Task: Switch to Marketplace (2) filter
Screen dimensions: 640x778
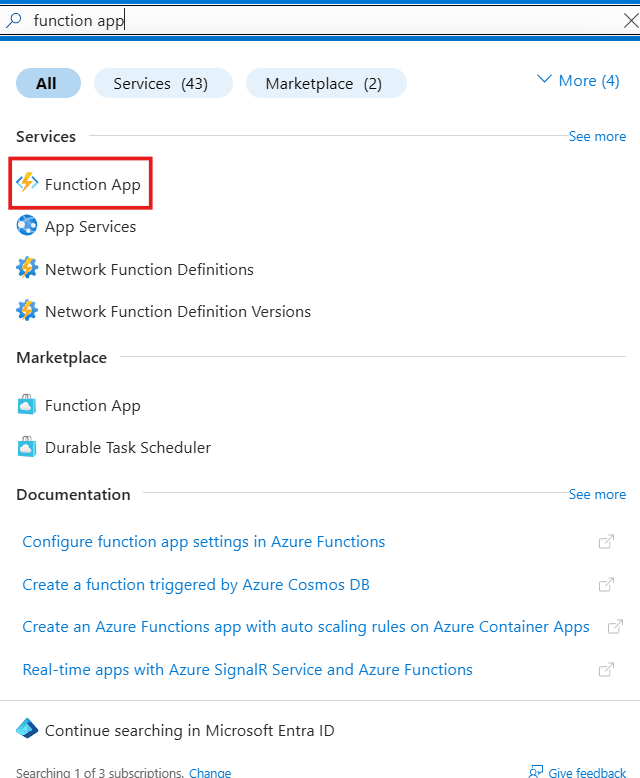Action: (x=324, y=84)
